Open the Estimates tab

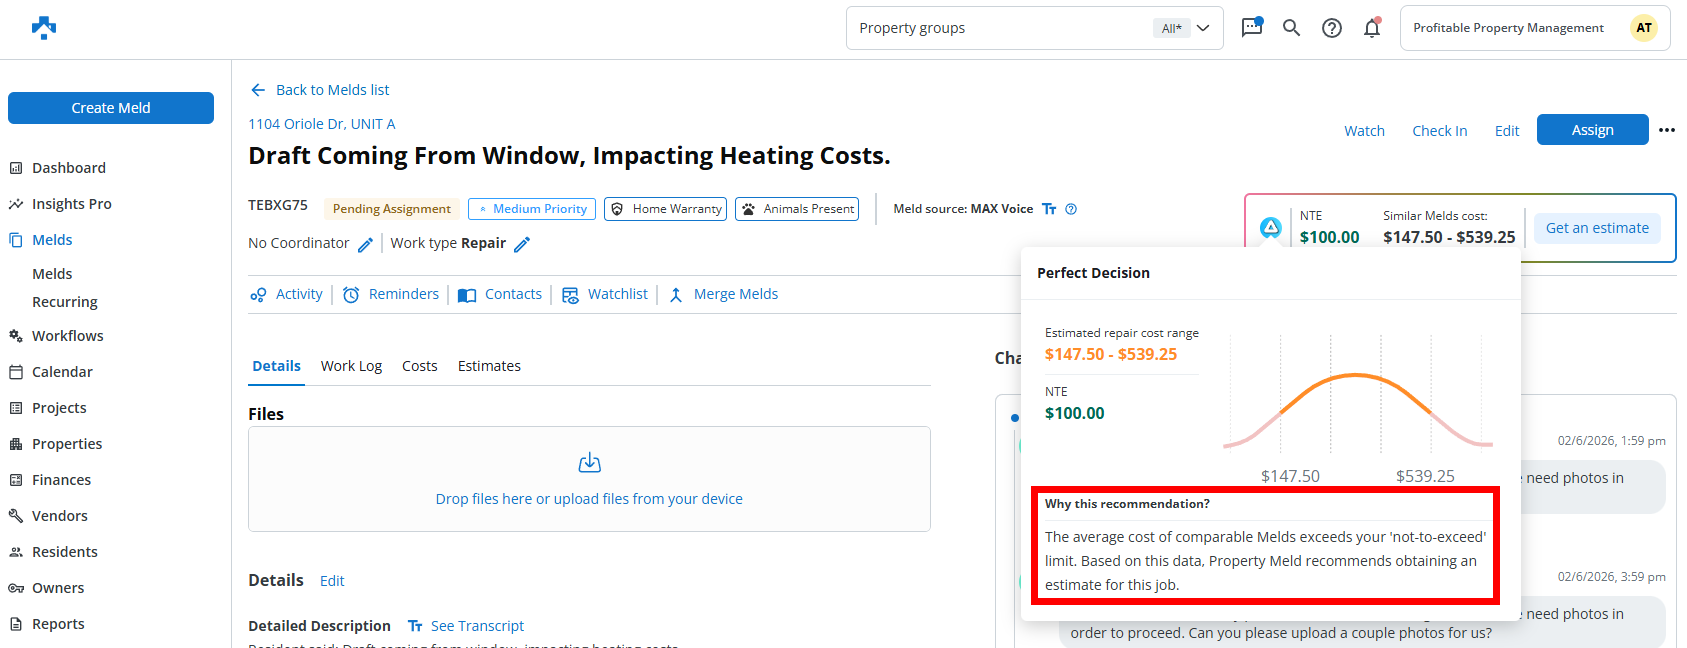489,366
